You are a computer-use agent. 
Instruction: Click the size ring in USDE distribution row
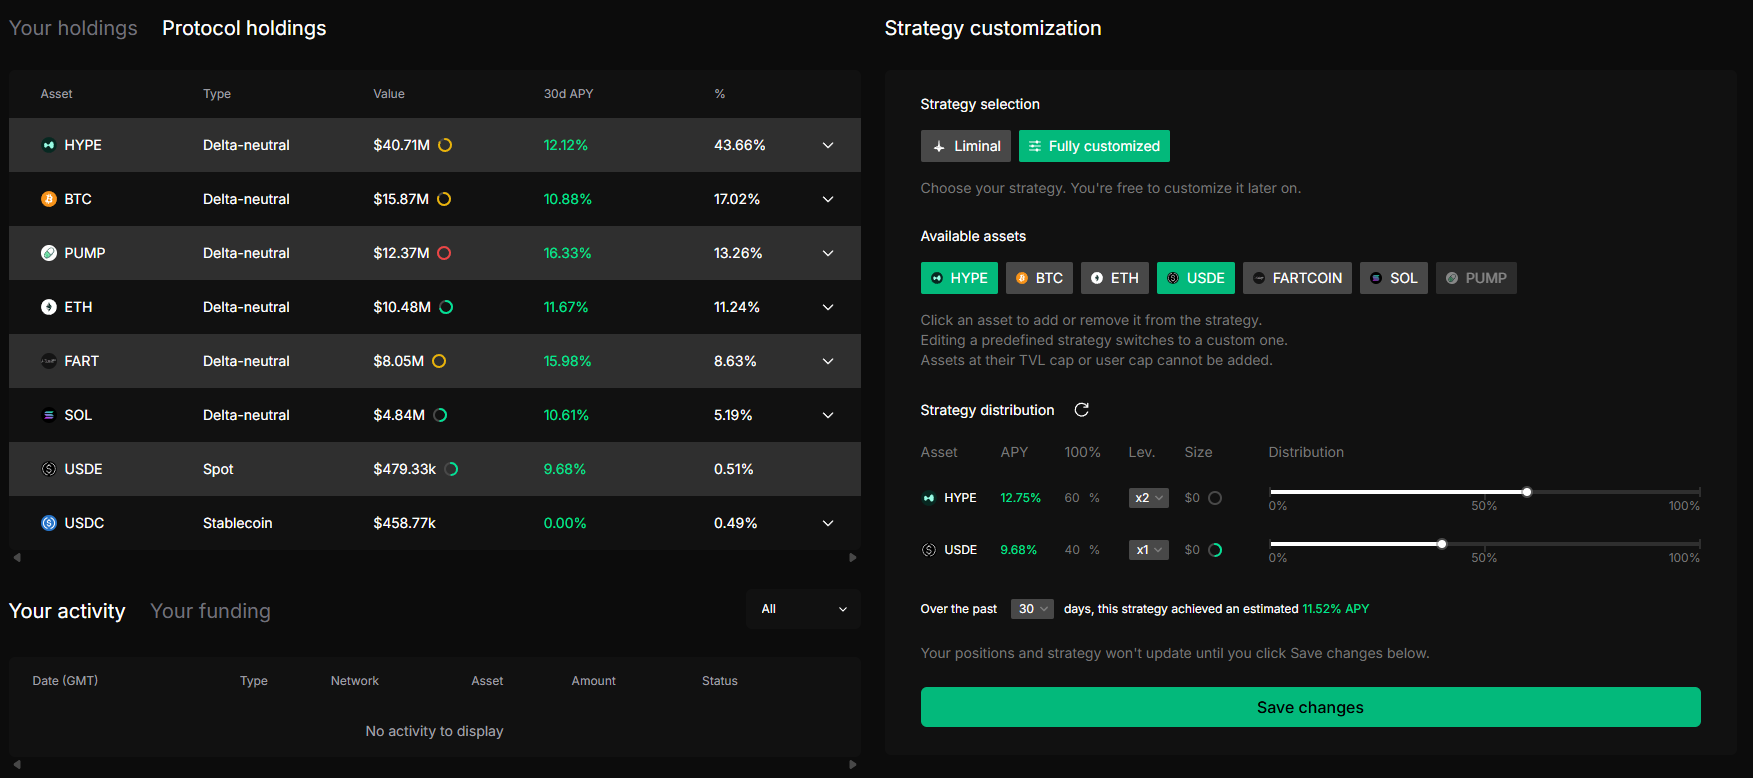pos(1215,550)
